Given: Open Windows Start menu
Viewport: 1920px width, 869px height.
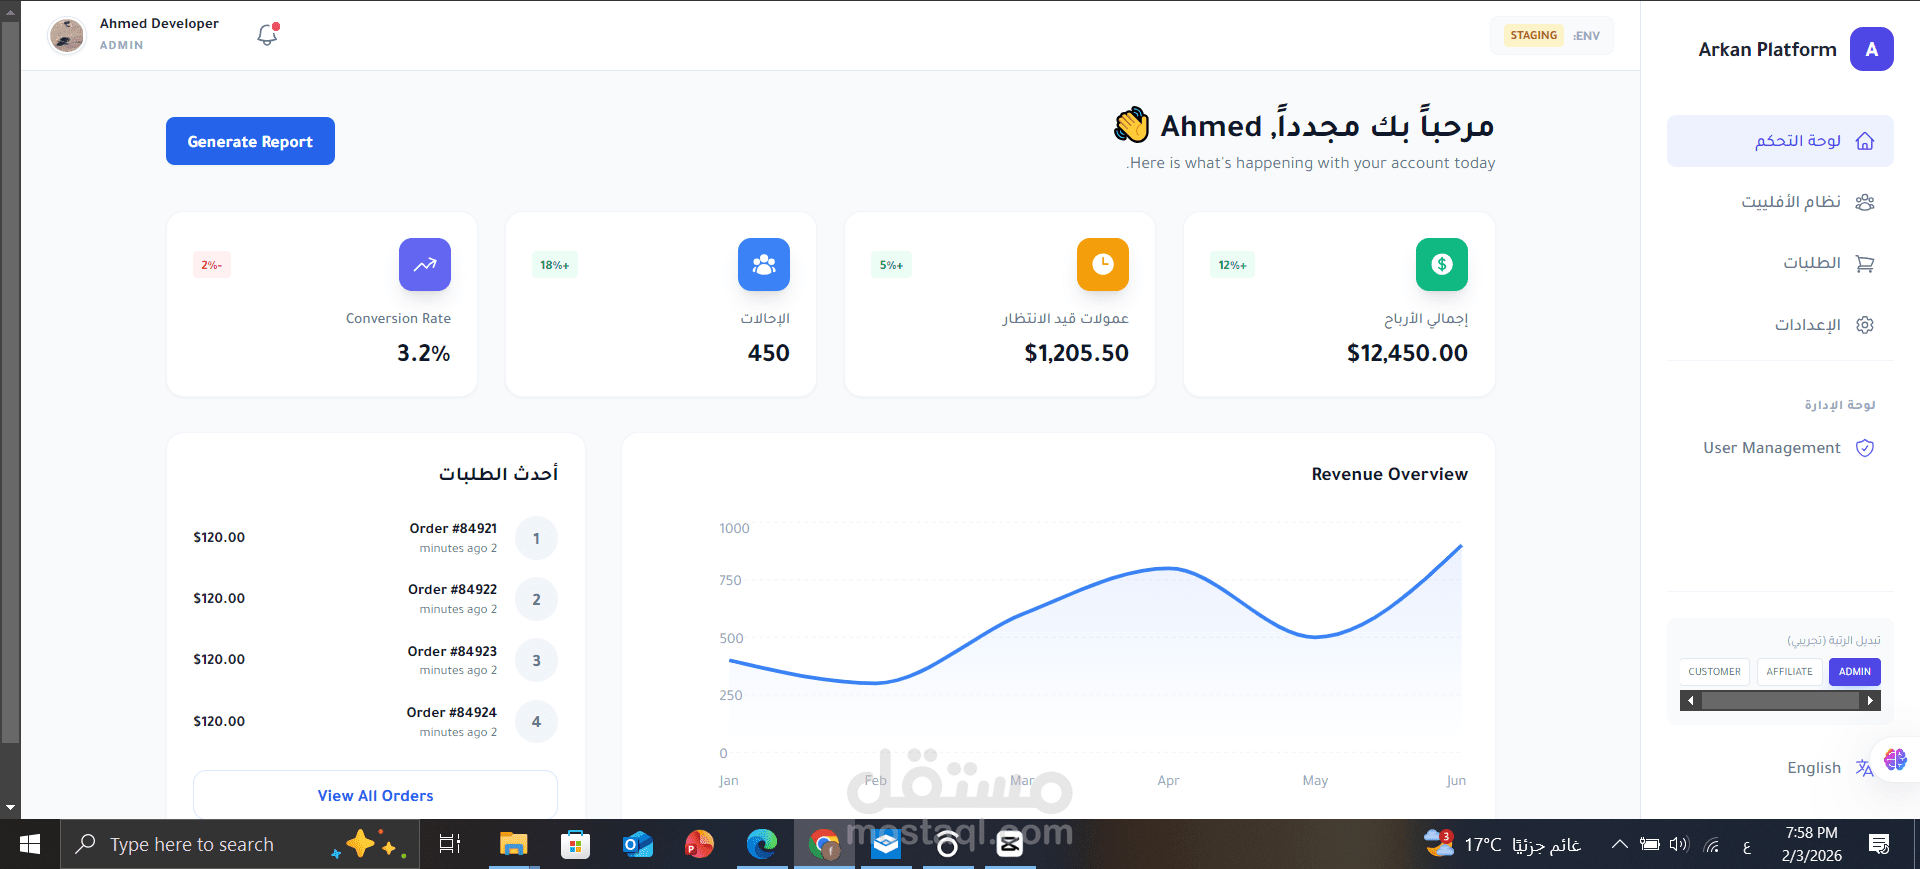Looking at the screenshot, I should (x=30, y=845).
